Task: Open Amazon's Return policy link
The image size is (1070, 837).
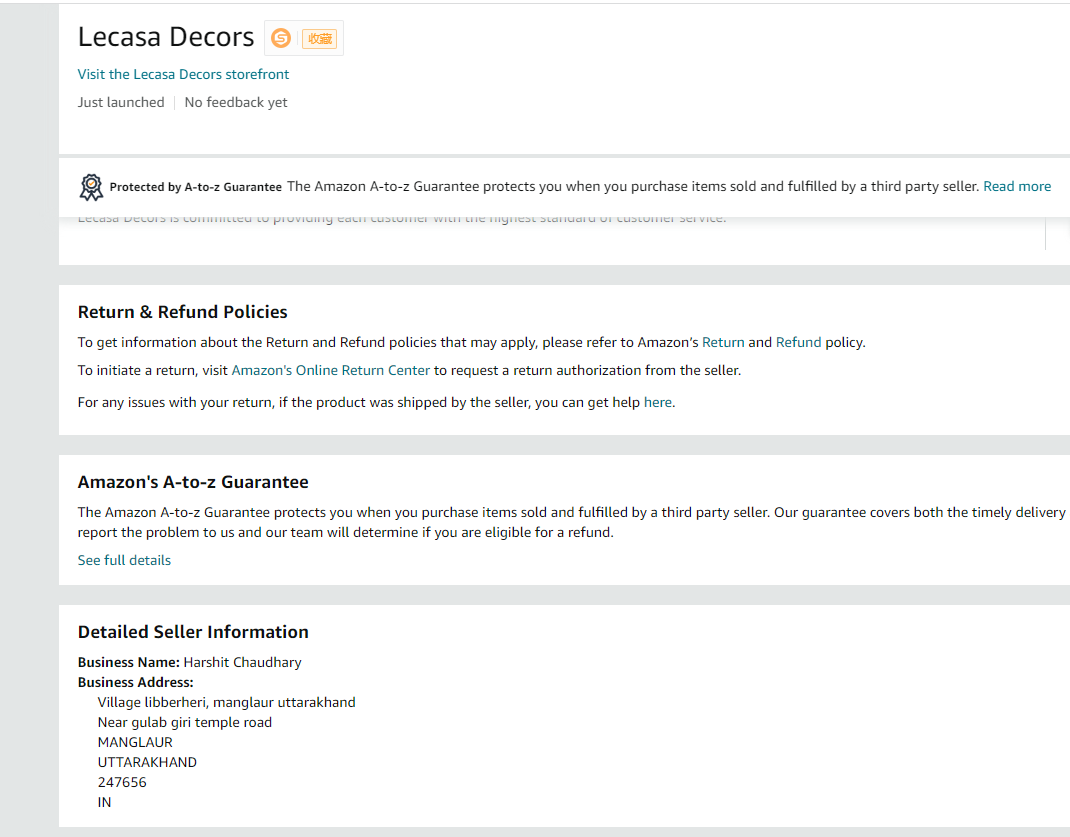Action: coord(723,342)
